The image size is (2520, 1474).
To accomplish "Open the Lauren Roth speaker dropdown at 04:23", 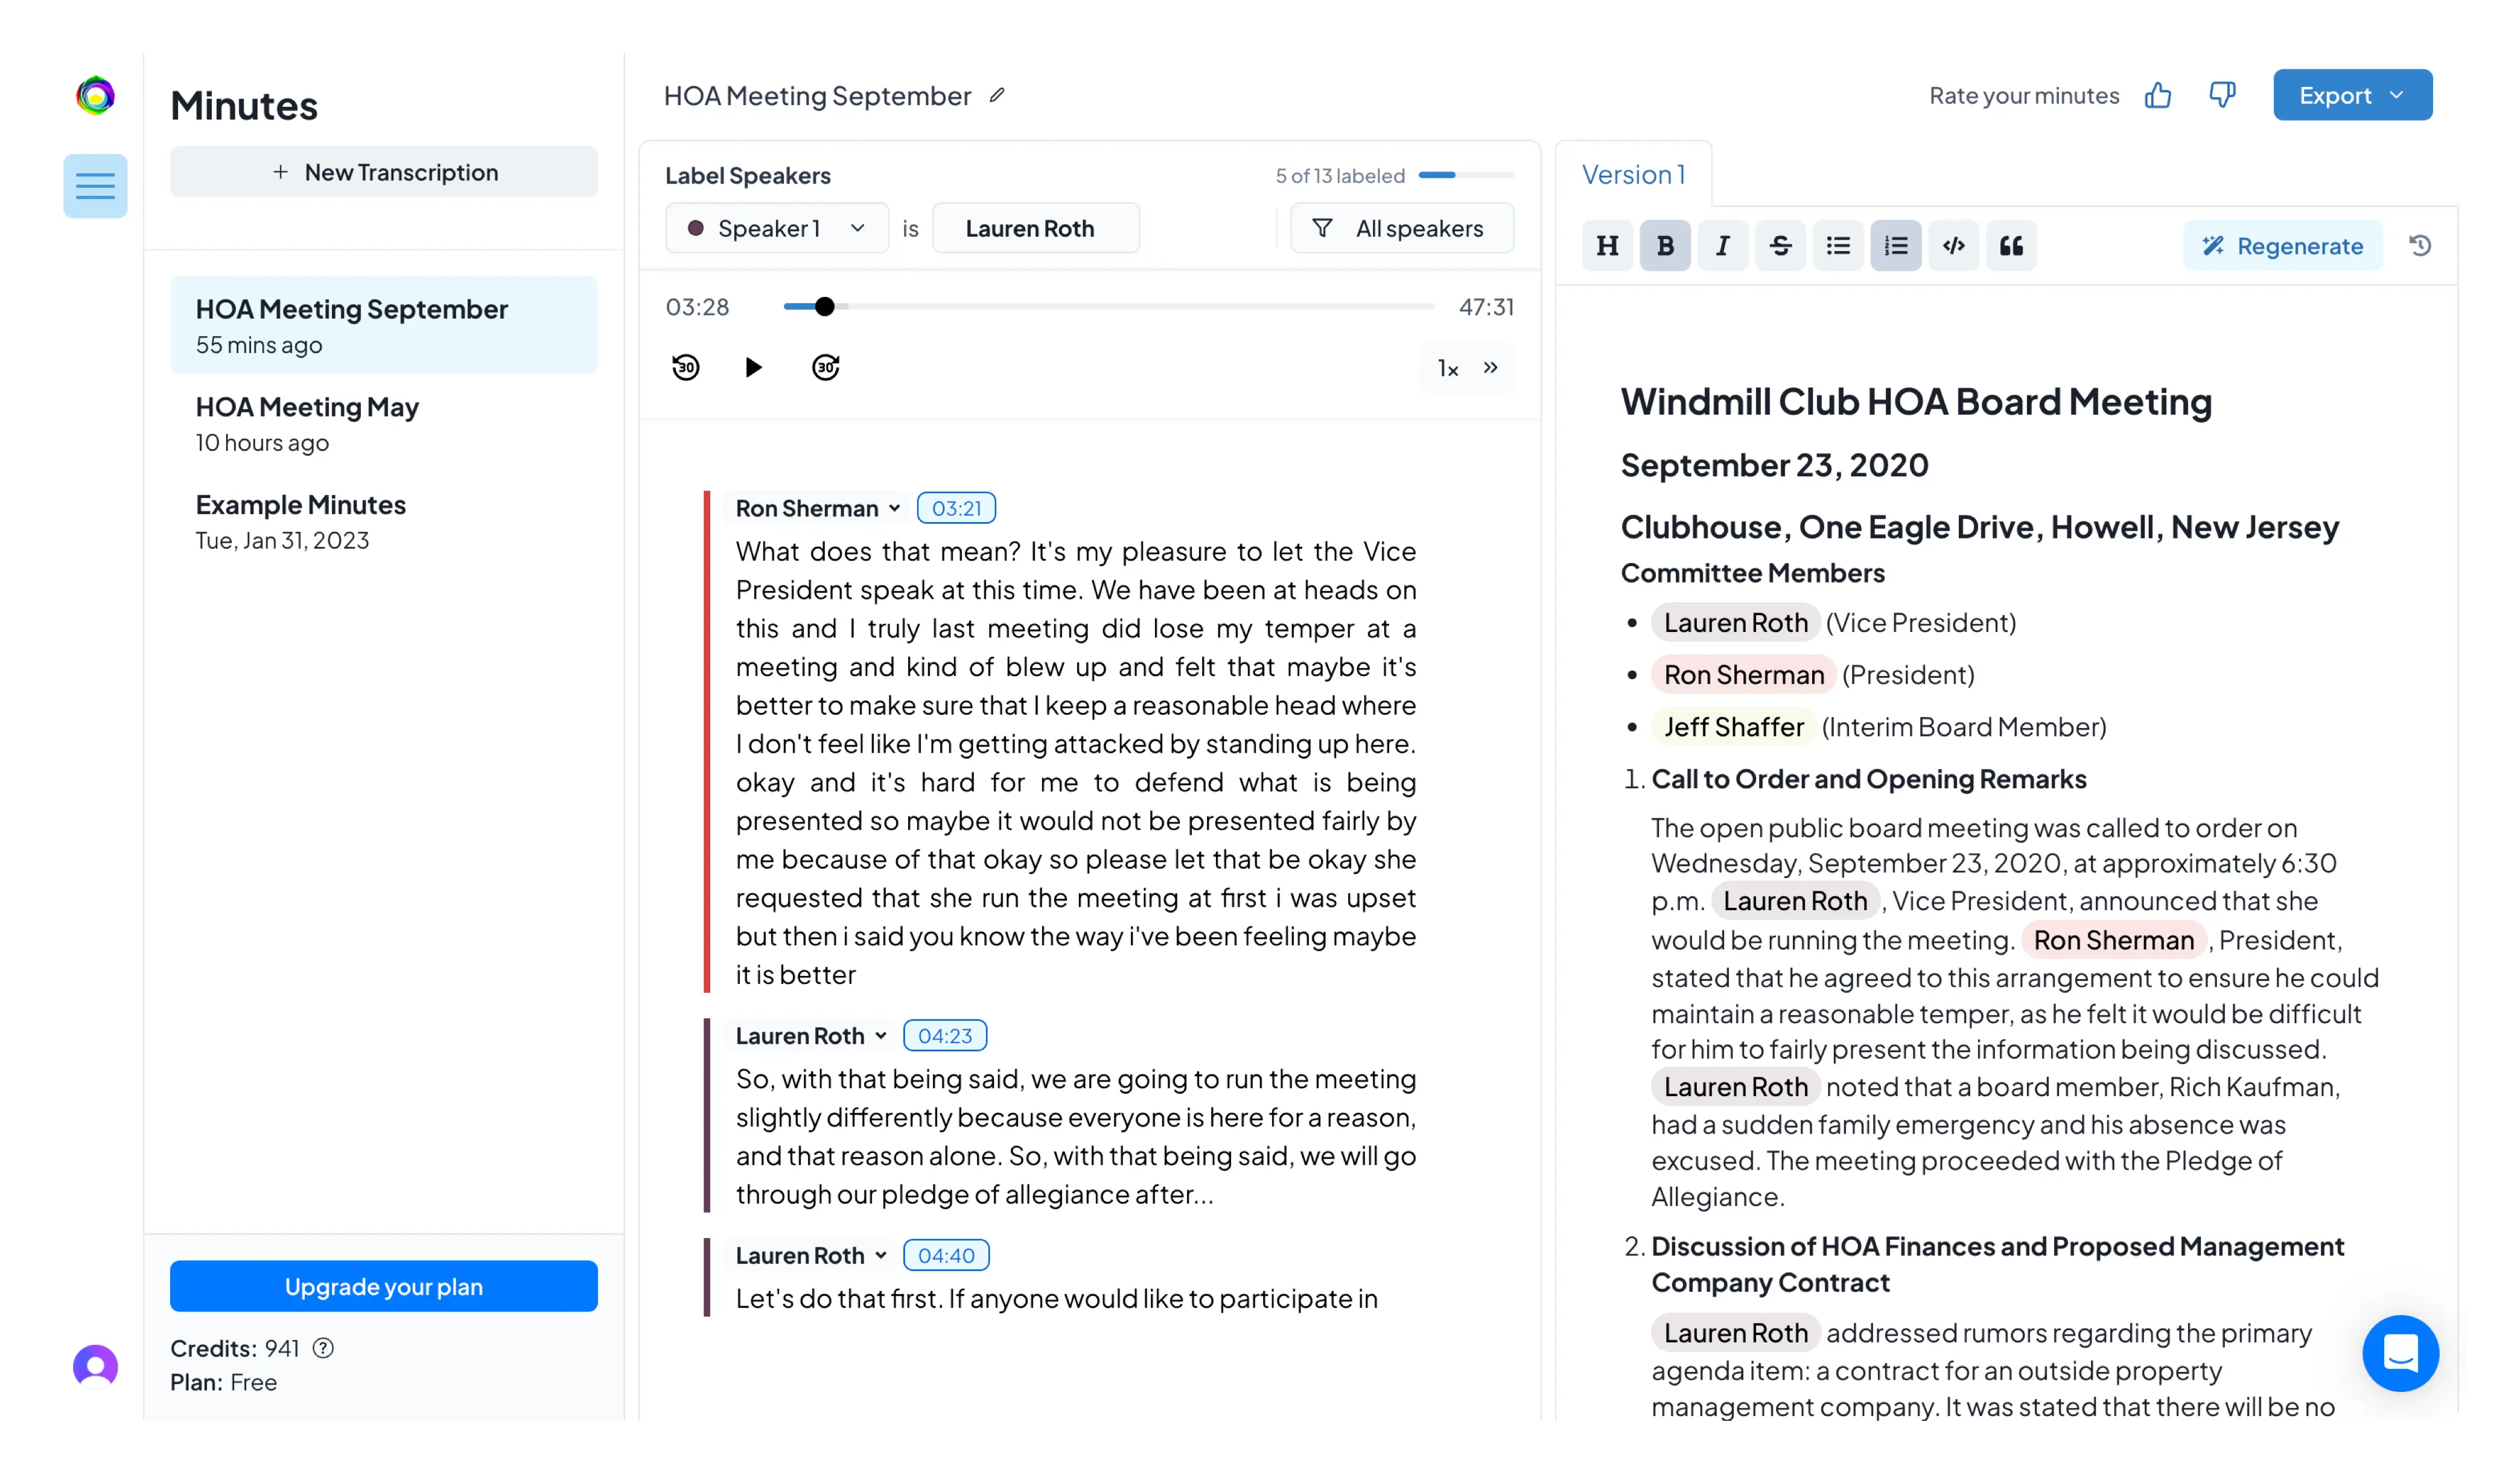I will pyautogui.click(x=881, y=1035).
